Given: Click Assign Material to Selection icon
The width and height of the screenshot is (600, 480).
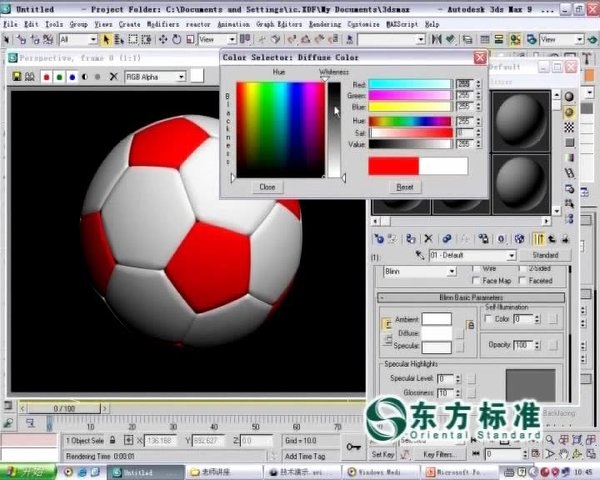Looking at the screenshot, I should tap(411, 239).
